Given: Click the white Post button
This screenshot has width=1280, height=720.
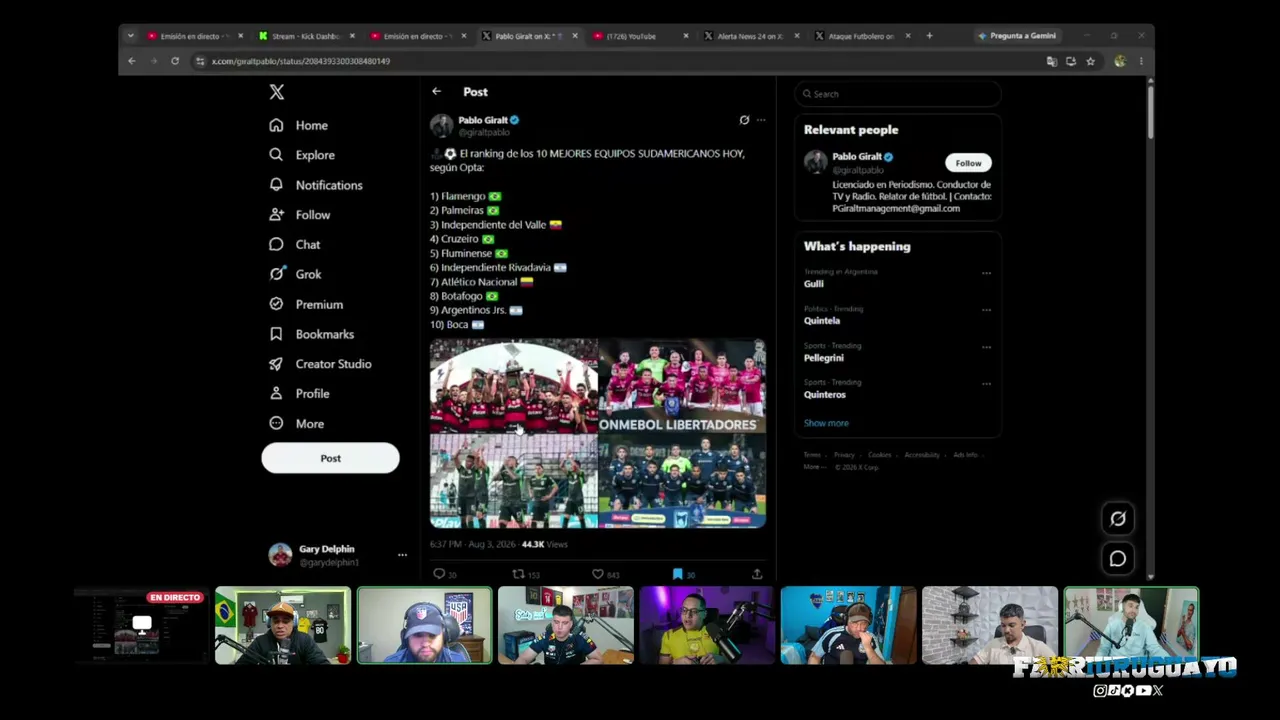Looking at the screenshot, I should (330, 458).
